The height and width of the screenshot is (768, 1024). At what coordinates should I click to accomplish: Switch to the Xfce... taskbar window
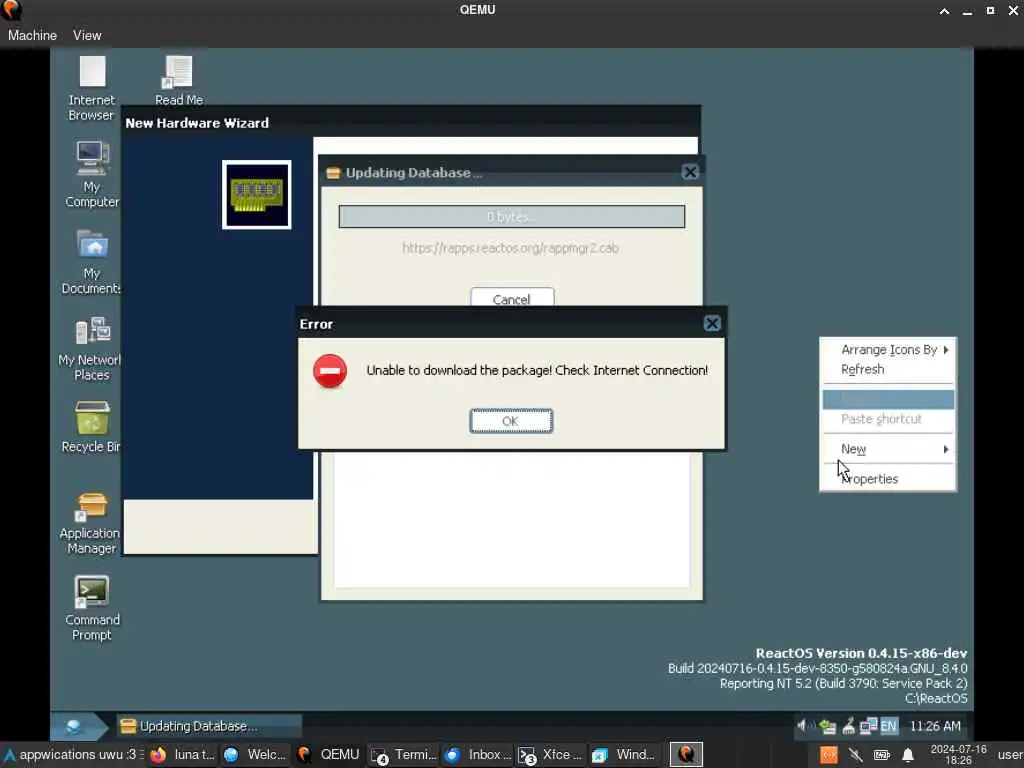click(551, 755)
